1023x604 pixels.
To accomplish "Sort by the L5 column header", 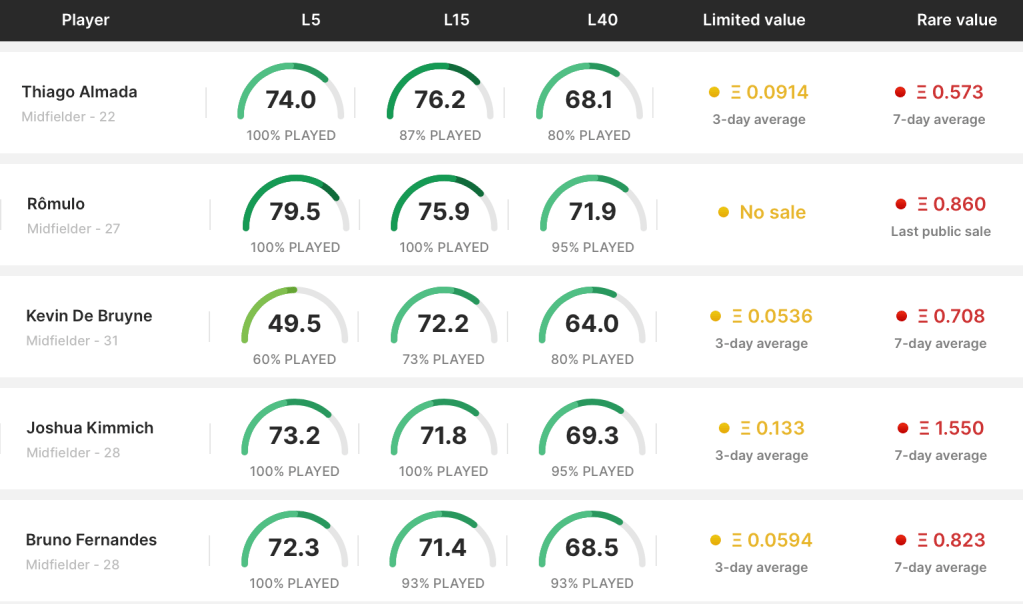I will (x=311, y=20).
